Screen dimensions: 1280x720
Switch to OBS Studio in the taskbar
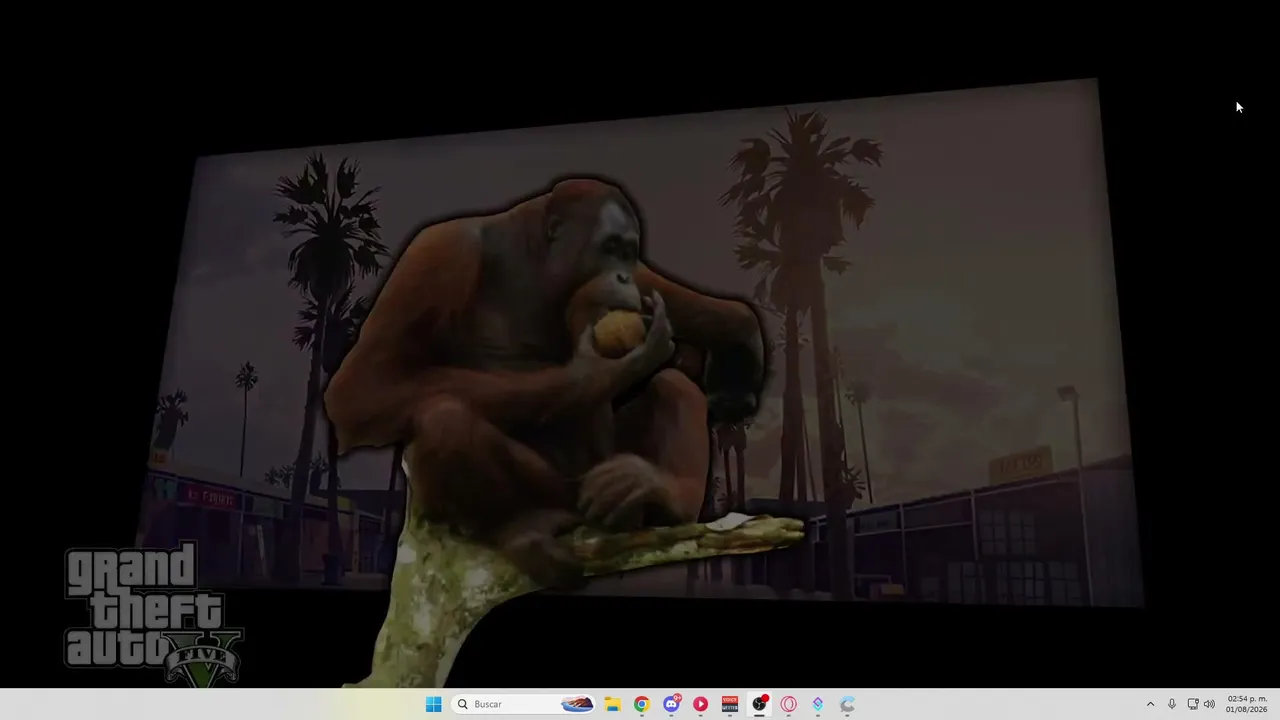[759, 704]
